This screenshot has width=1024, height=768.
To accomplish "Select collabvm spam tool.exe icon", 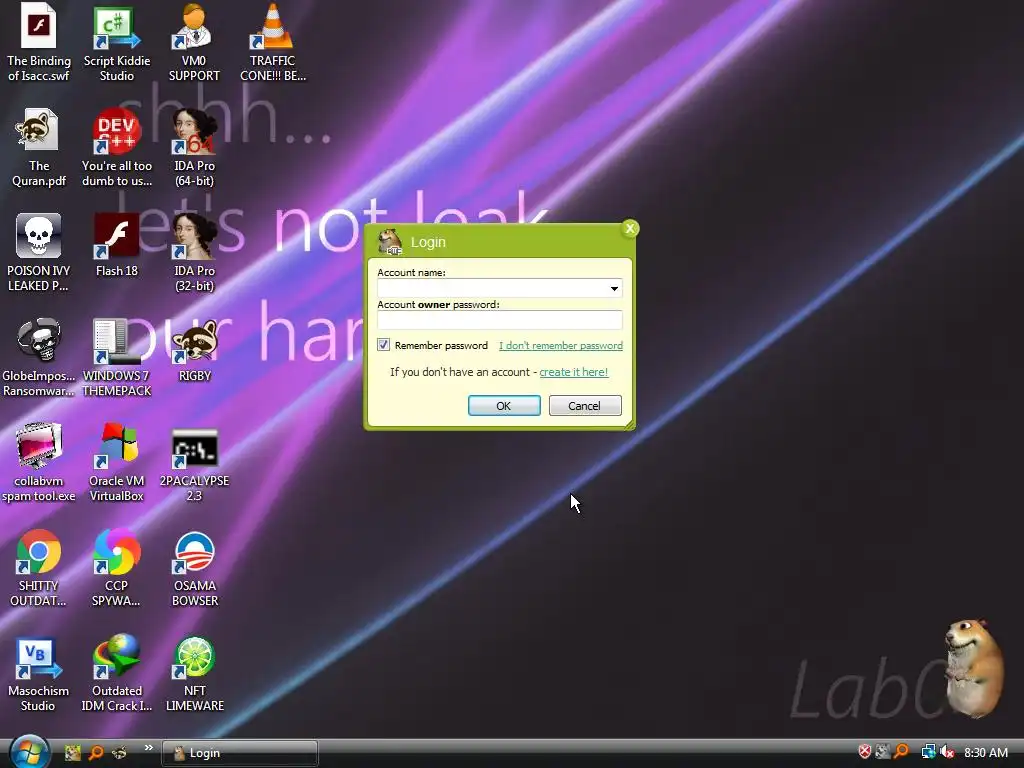I will pyautogui.click(x=39, y=462).
